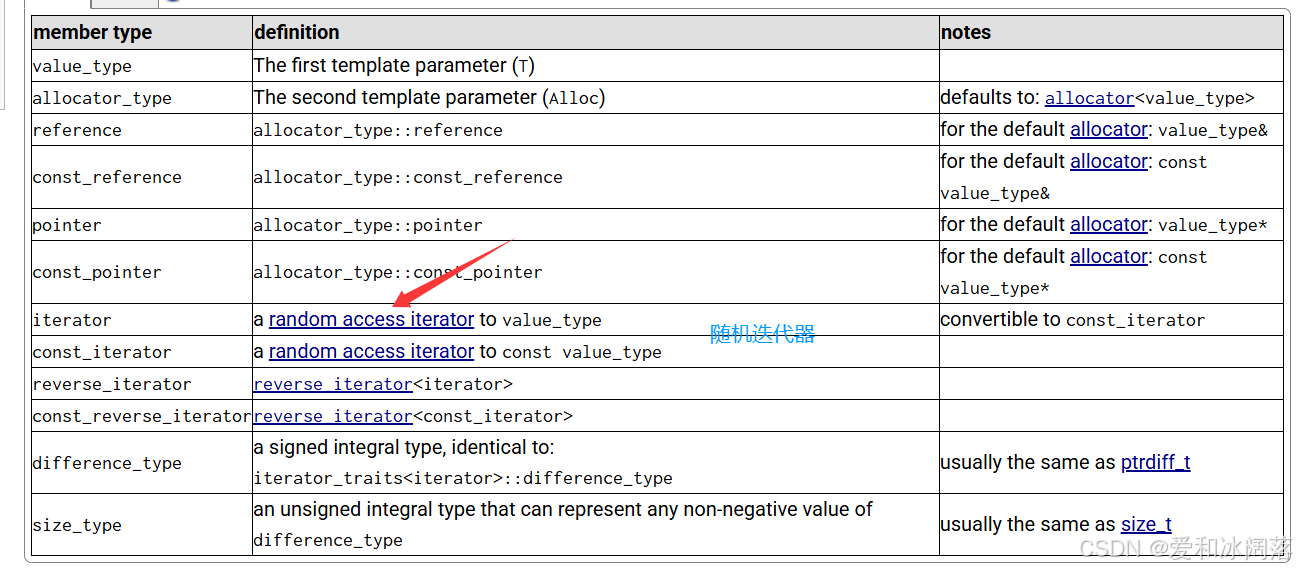Follow allocator link in the pointer row
Image resolution: width=1297 pixels, height=570 pixels.
pos(1109,224)
